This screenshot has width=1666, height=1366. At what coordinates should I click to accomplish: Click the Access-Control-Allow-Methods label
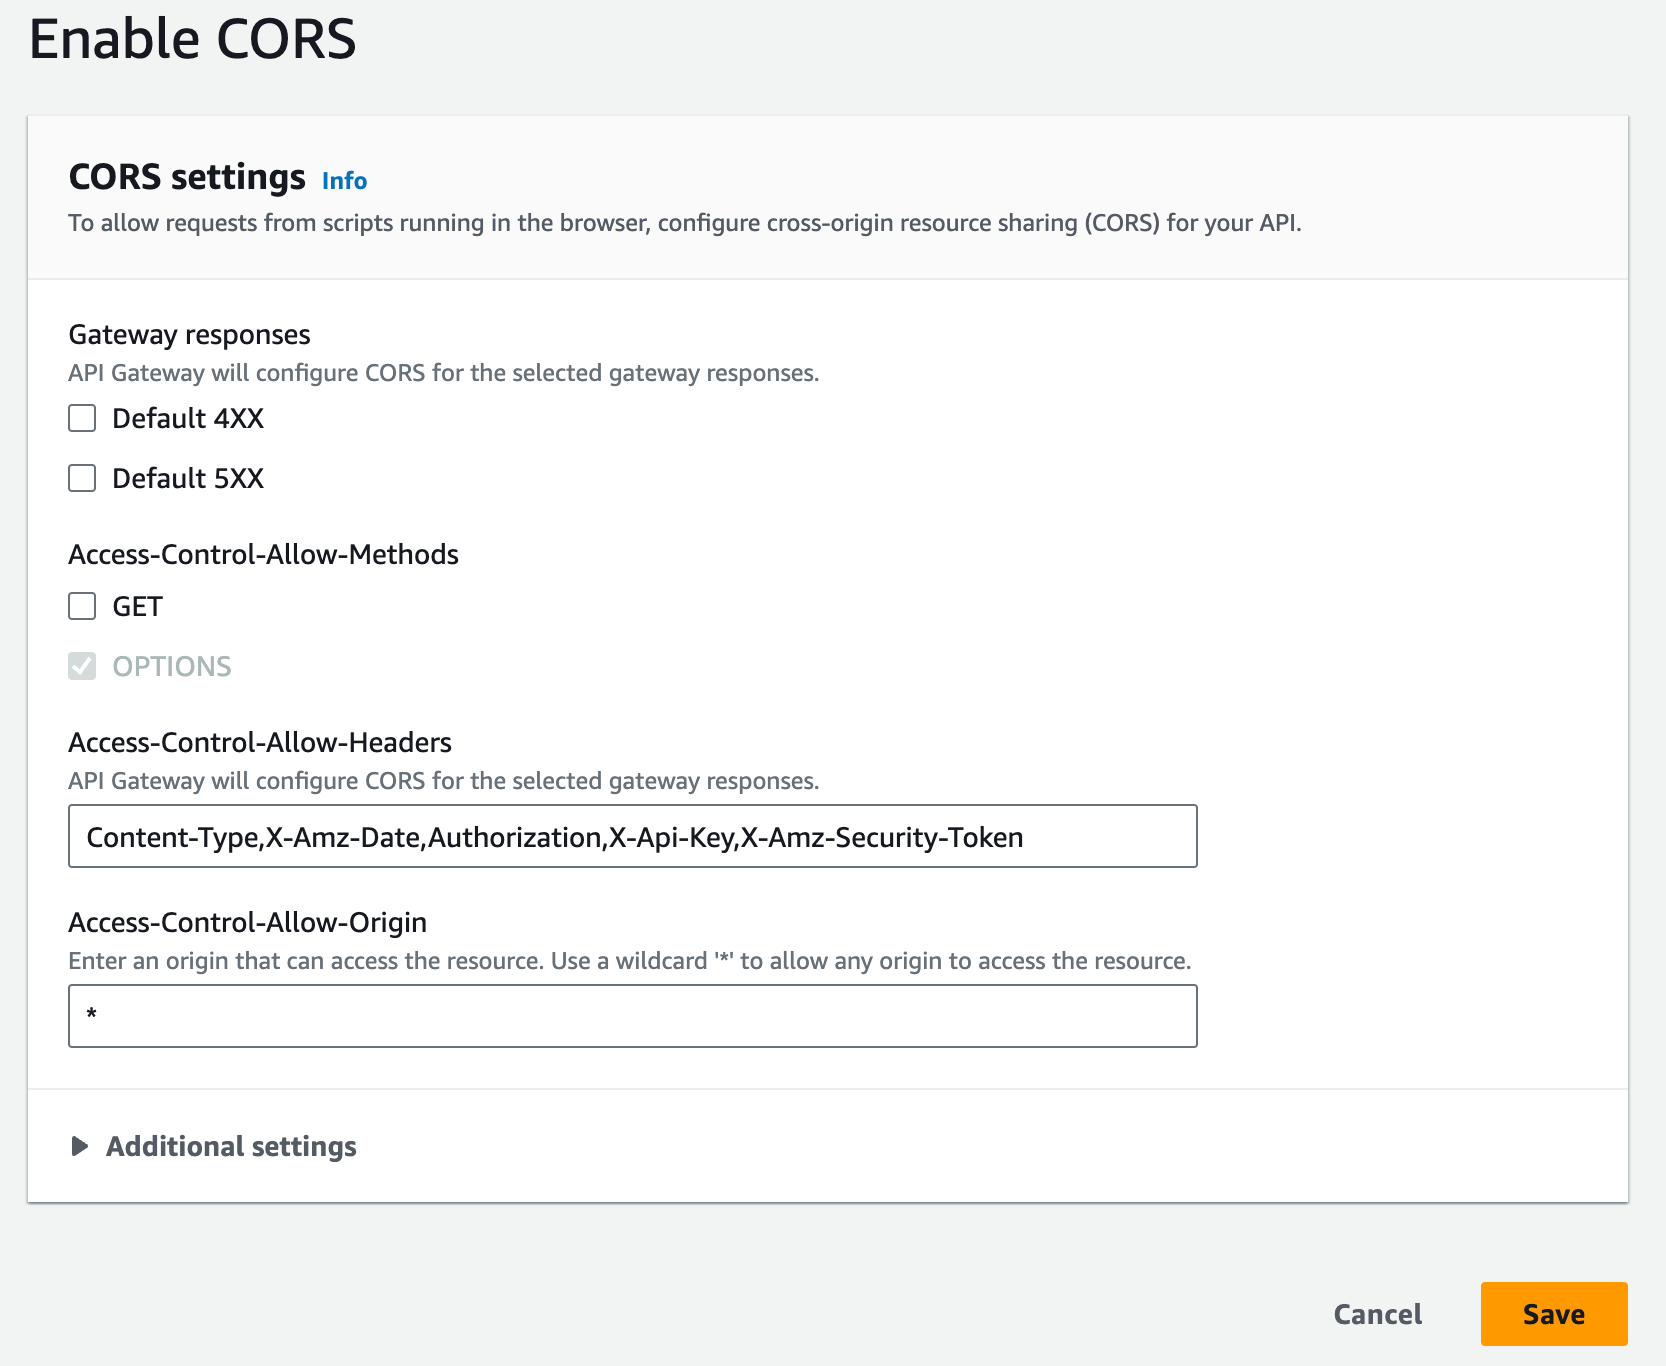[263, 554]
